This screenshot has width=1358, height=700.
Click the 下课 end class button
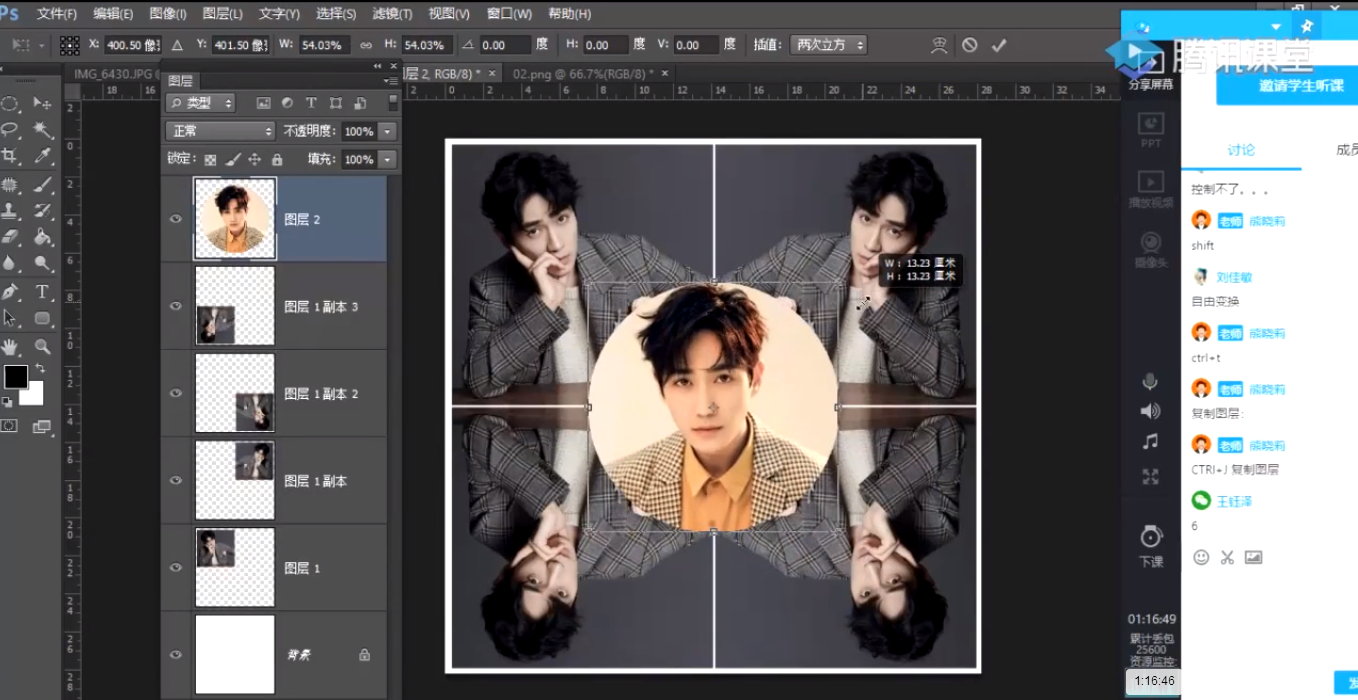(x=1151, y=545)
